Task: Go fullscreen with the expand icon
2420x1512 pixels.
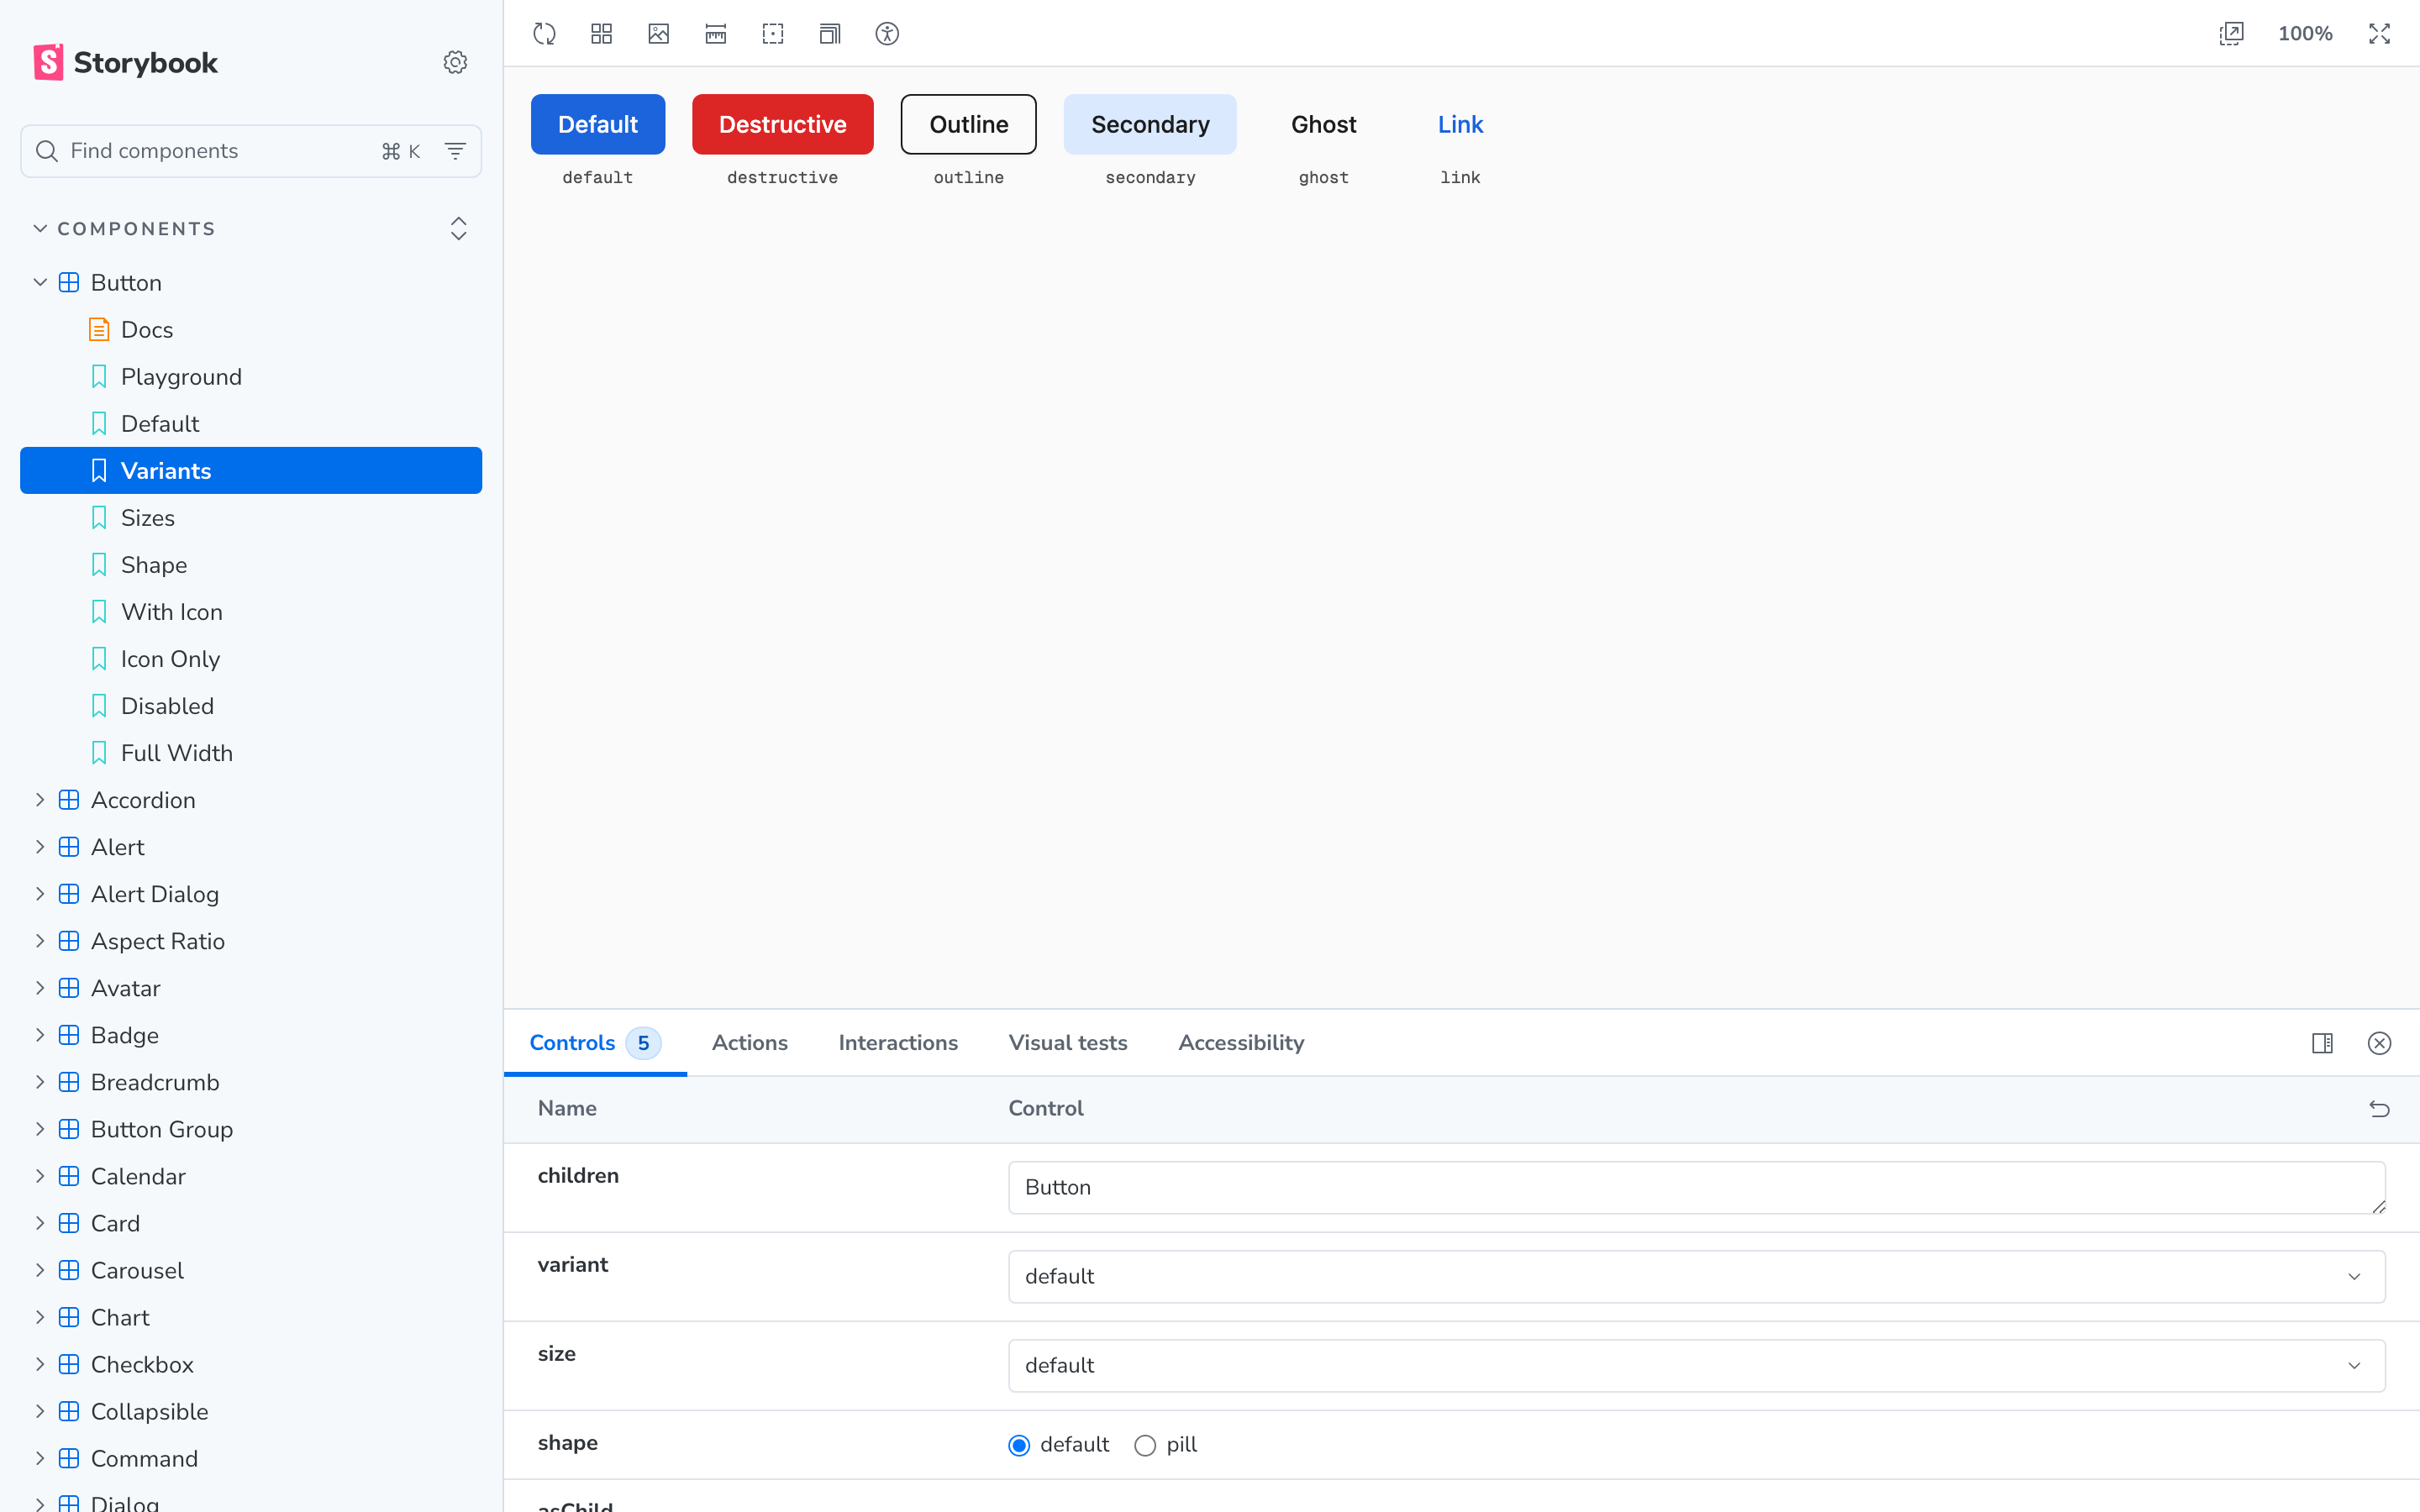Action: [x=2379, y=34]
